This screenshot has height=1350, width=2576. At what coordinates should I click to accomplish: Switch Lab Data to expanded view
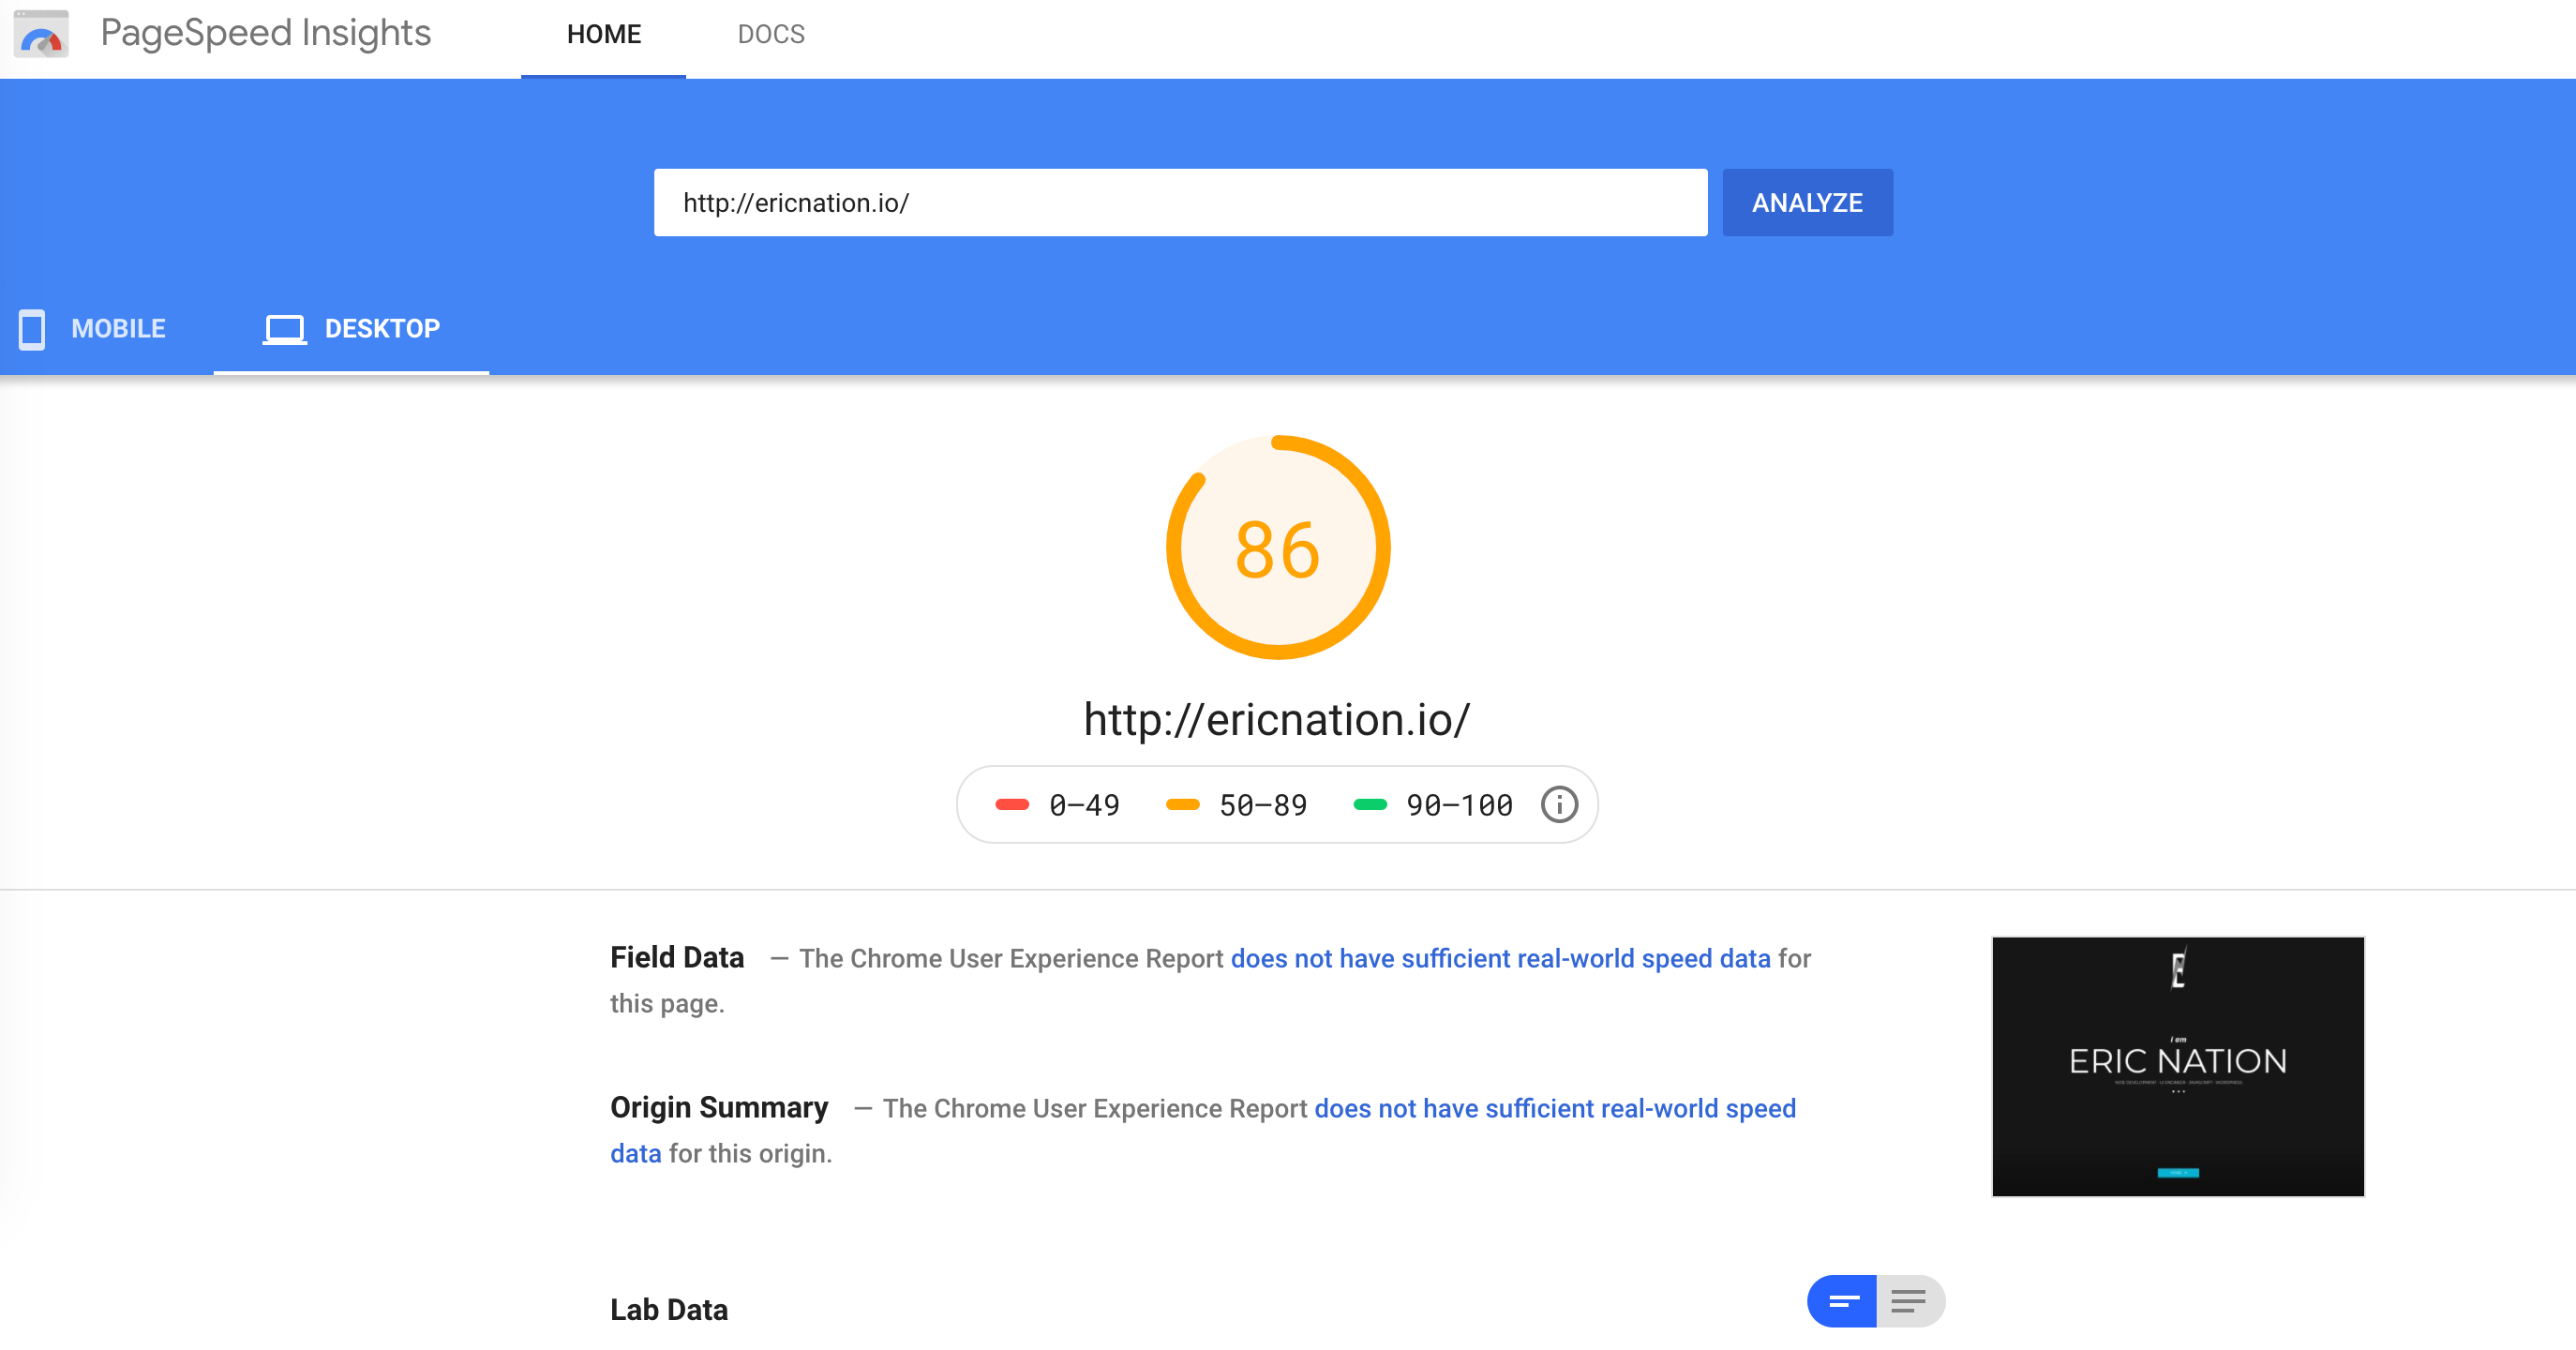(x=1909, y=1301)
